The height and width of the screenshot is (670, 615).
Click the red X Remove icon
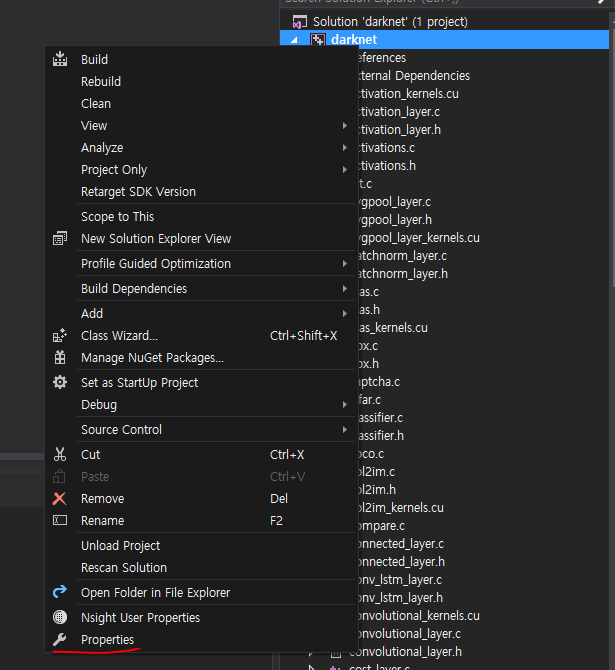(59, 498)
